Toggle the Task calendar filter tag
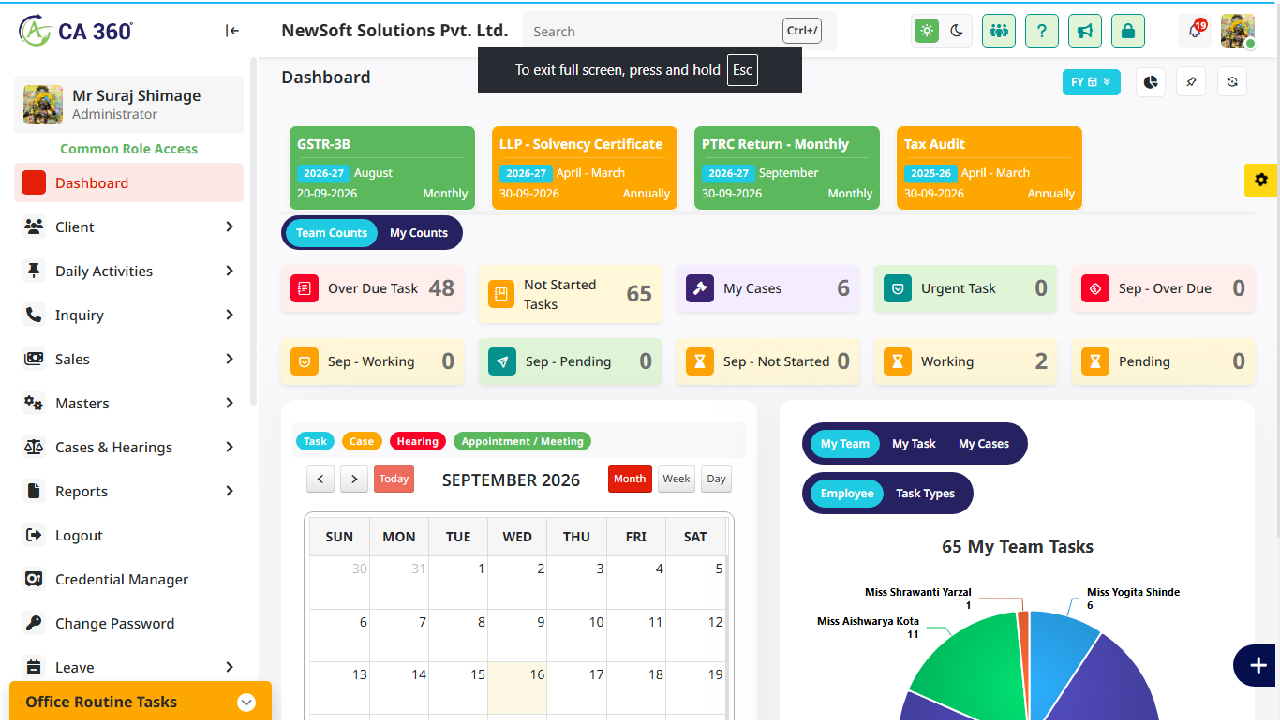The width and height of the screenshot is (1280, 720). click(x=315, y=441)
